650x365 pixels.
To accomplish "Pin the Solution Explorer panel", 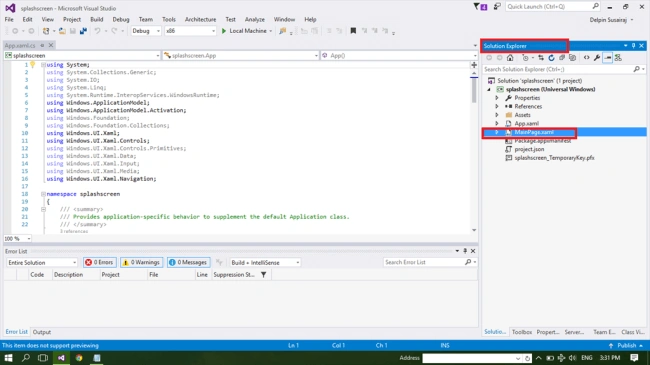I will tap(633, 46).
